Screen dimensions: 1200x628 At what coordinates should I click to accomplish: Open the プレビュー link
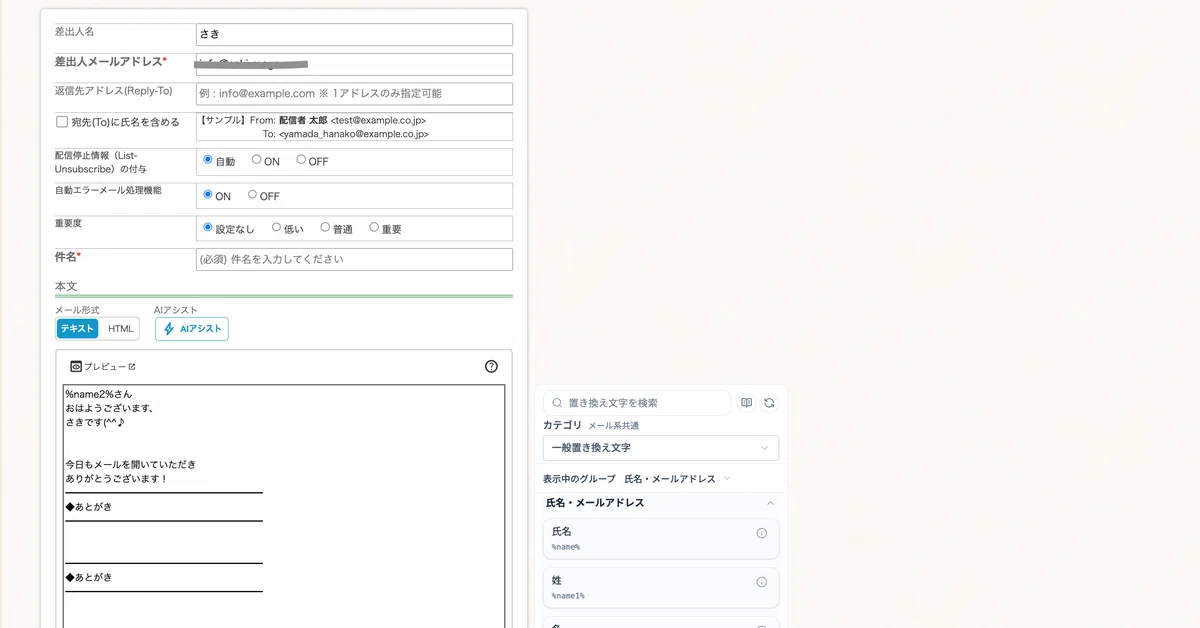click(x=103, y=367)
